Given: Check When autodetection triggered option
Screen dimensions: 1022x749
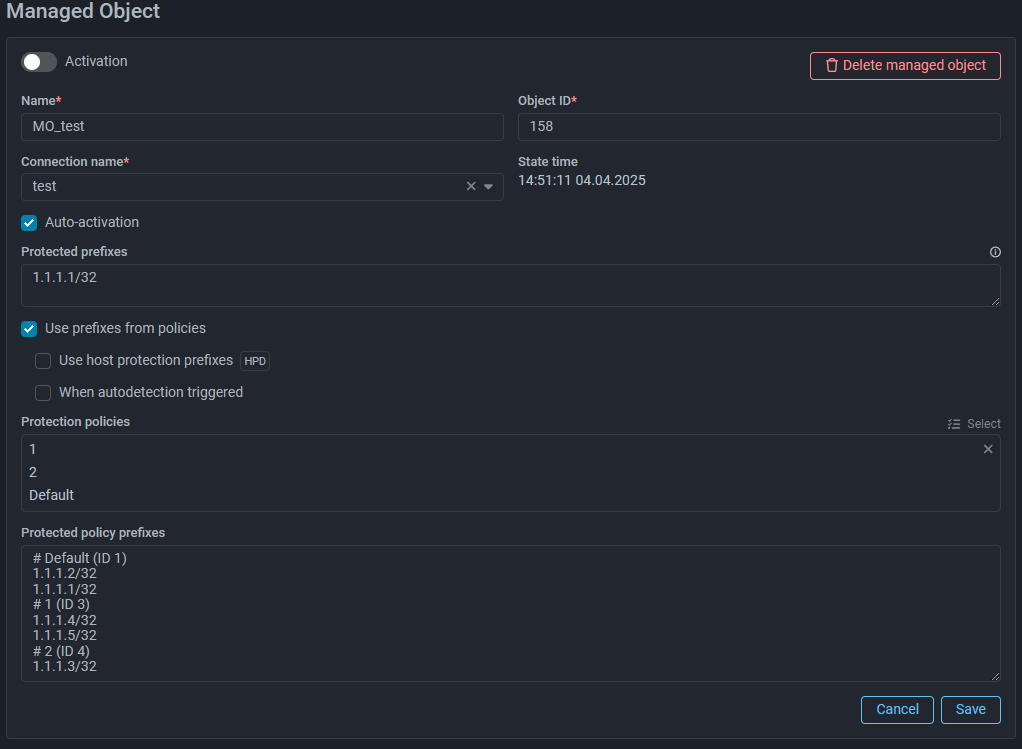Looking at the screenshot, I should [x=43, y=393].
